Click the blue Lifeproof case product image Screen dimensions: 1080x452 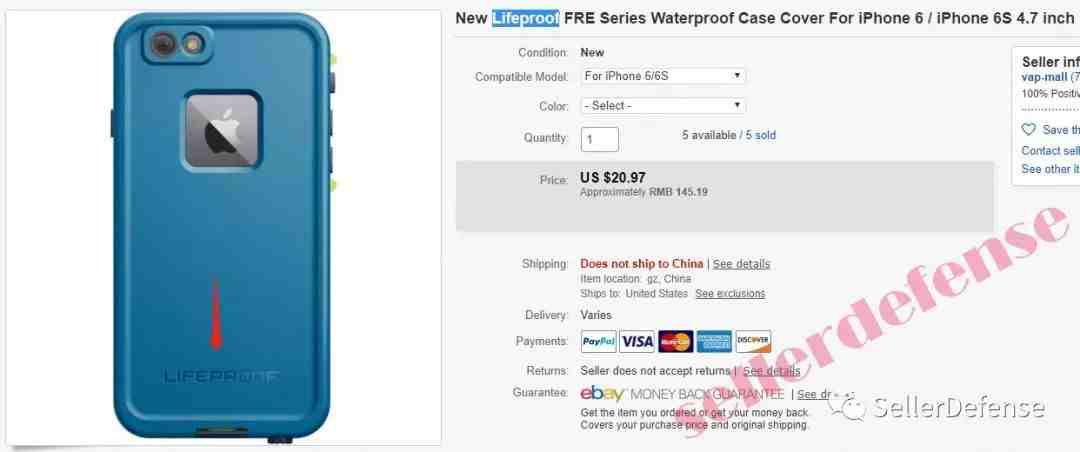point(223,227)
